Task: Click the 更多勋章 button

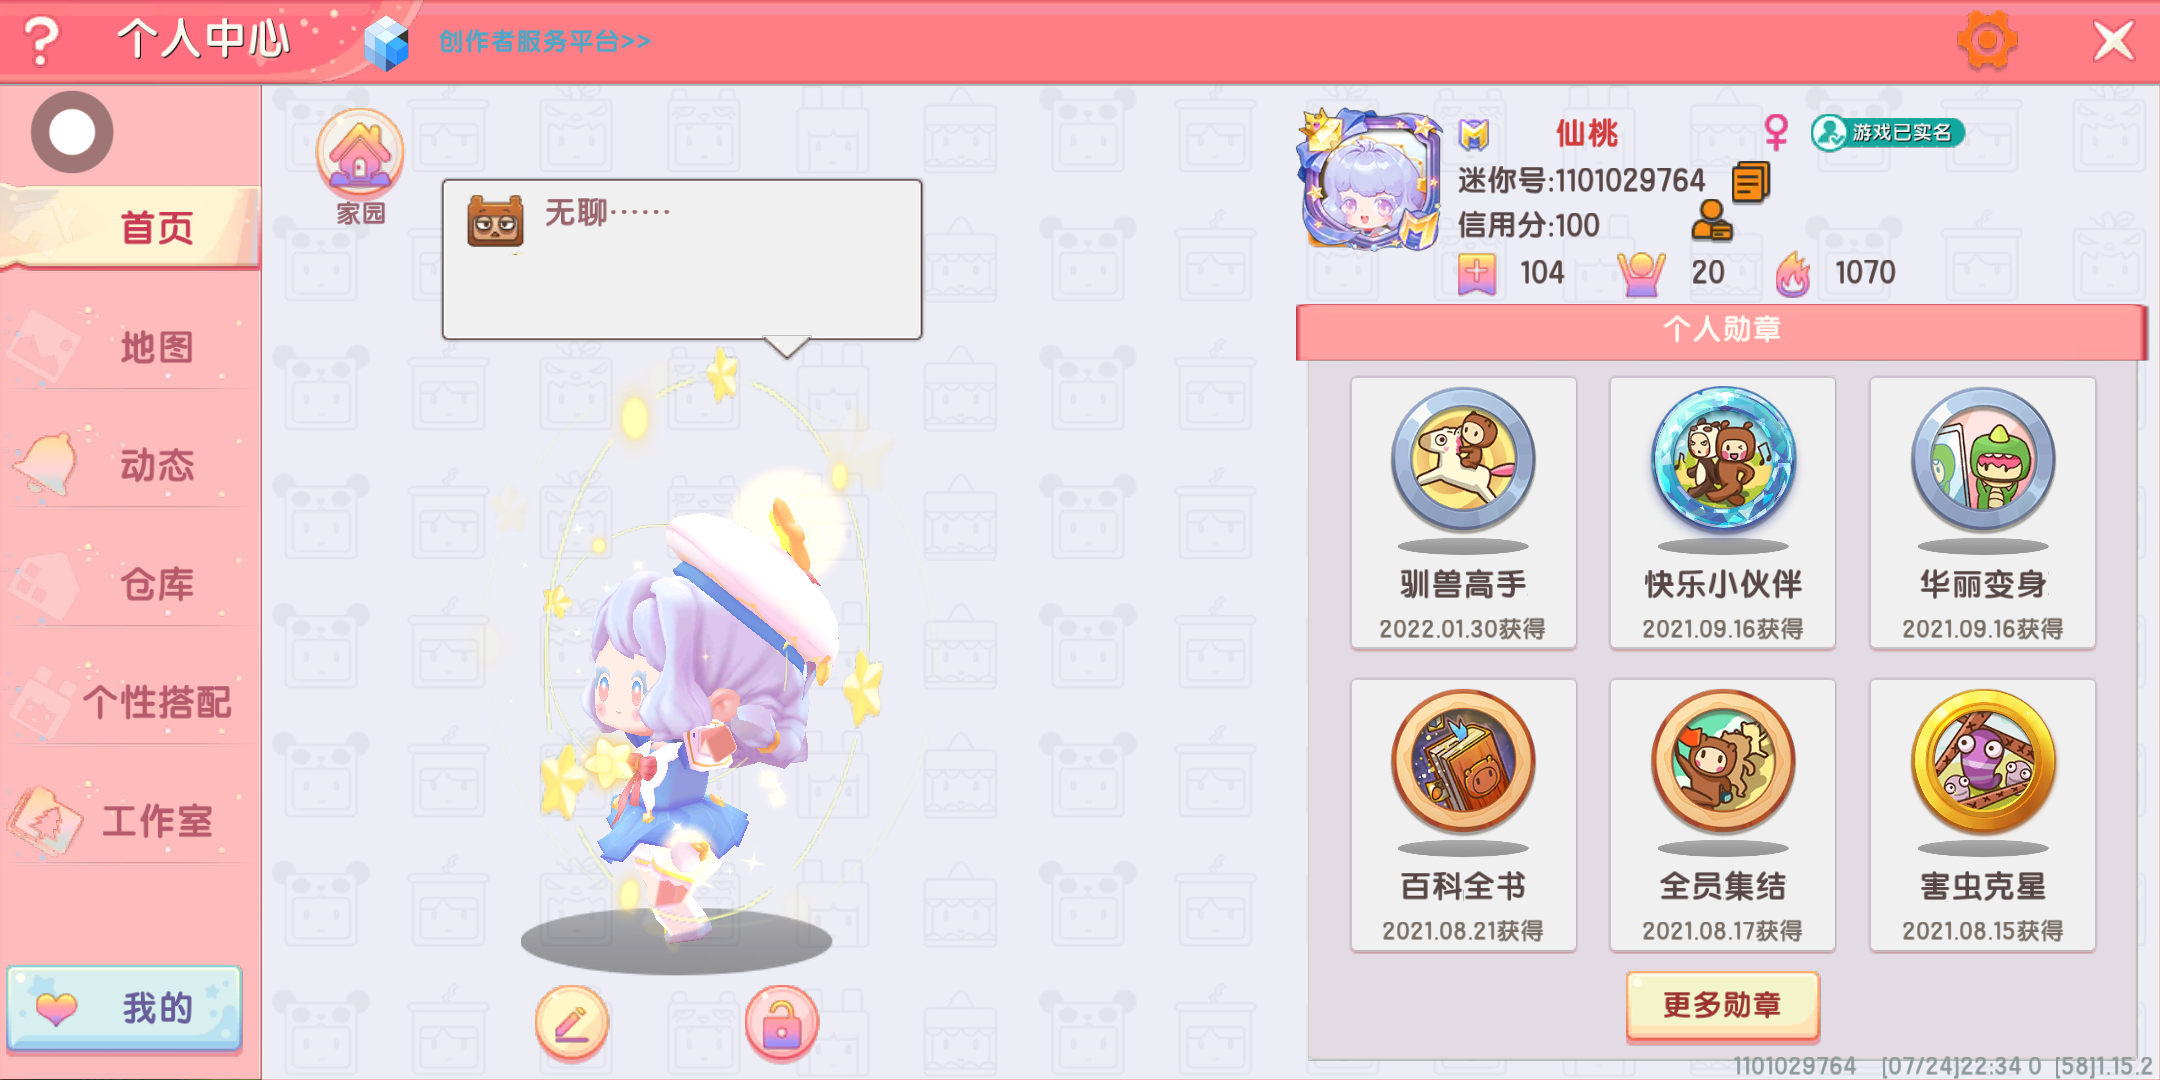Action: (1722, 1005)
